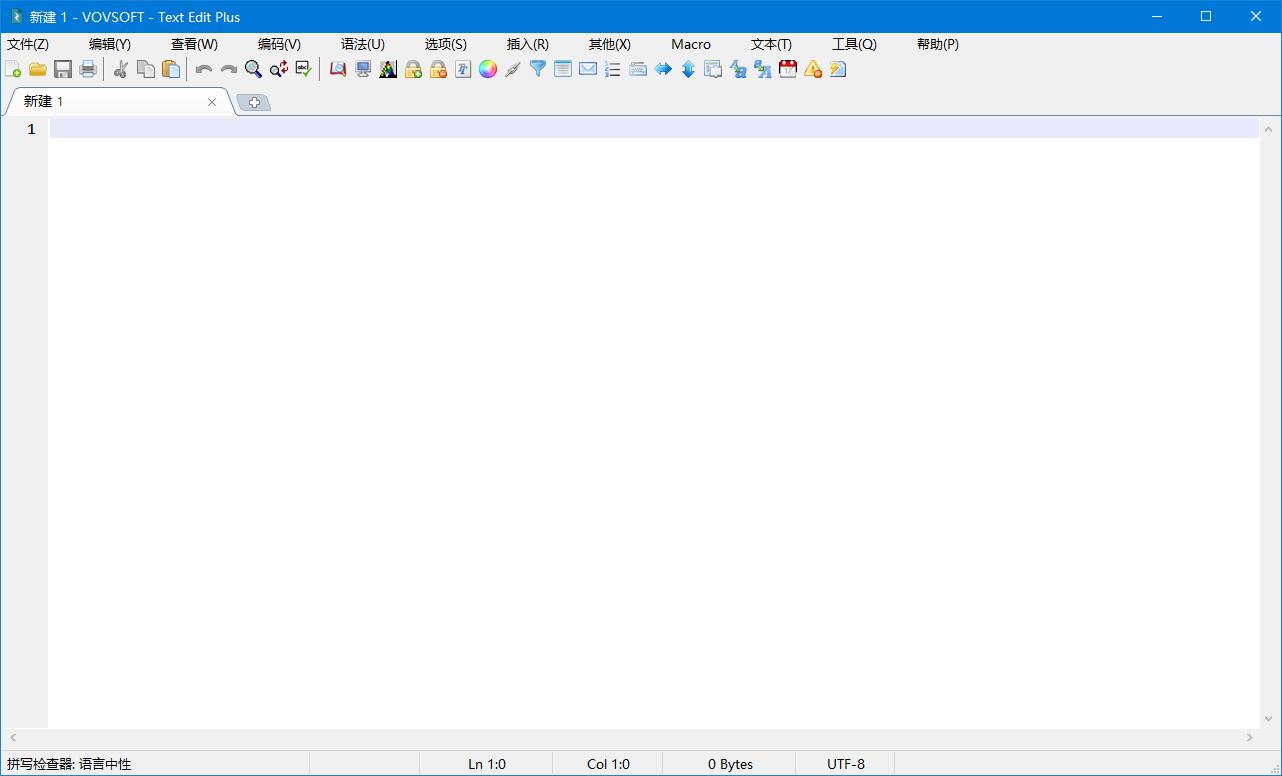Add a new tab with plus button
This screenshot has height=776, width=1282.
pos(254,103)
